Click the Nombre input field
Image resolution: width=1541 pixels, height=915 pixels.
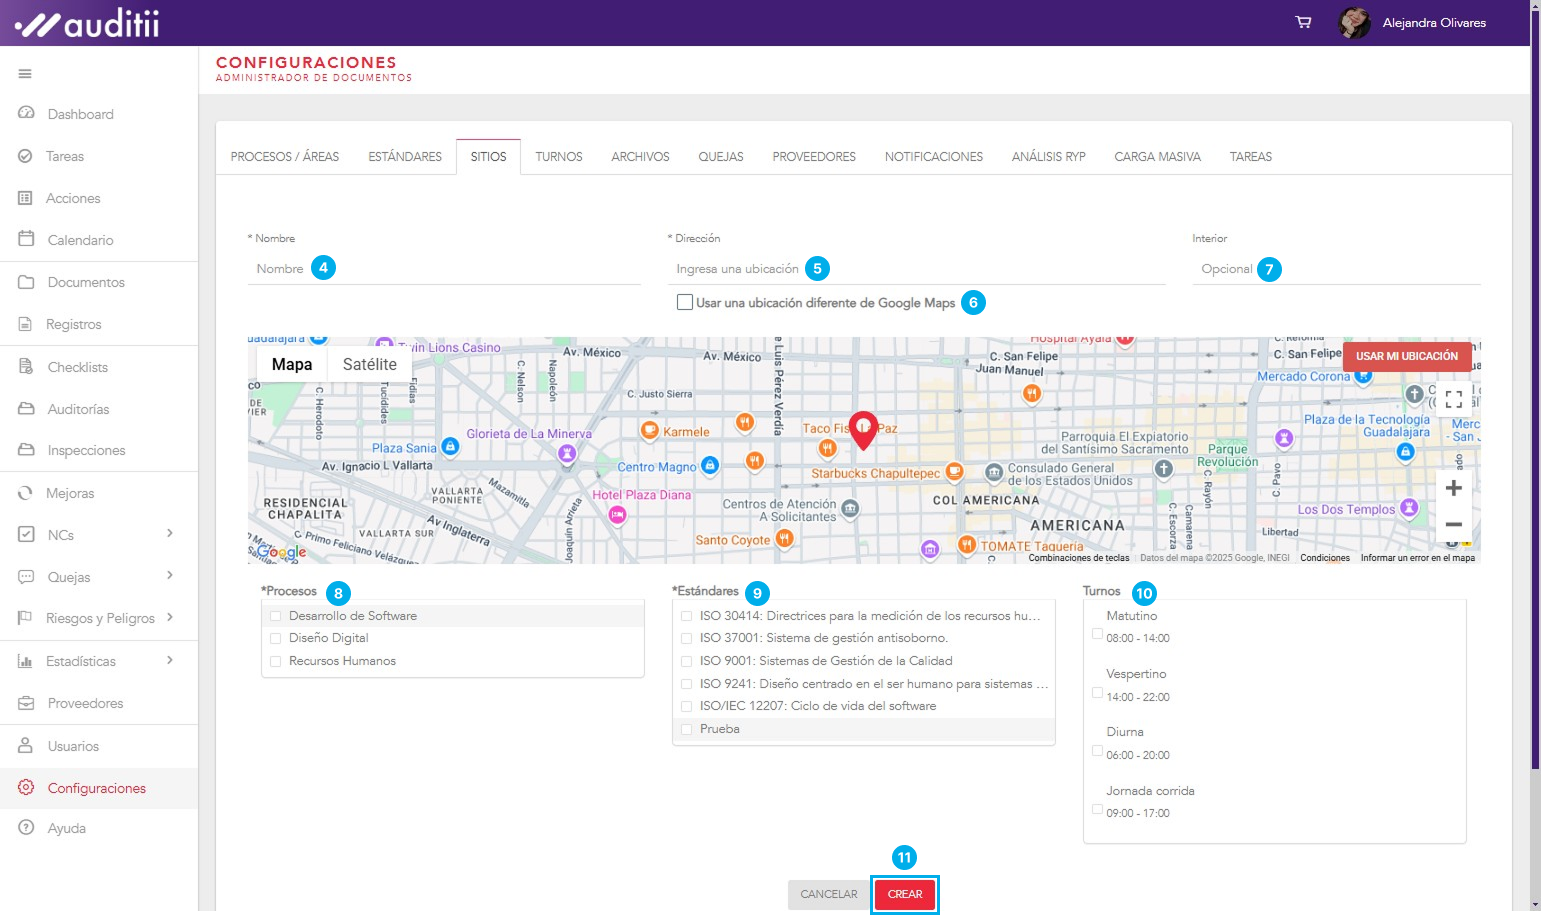444,269
